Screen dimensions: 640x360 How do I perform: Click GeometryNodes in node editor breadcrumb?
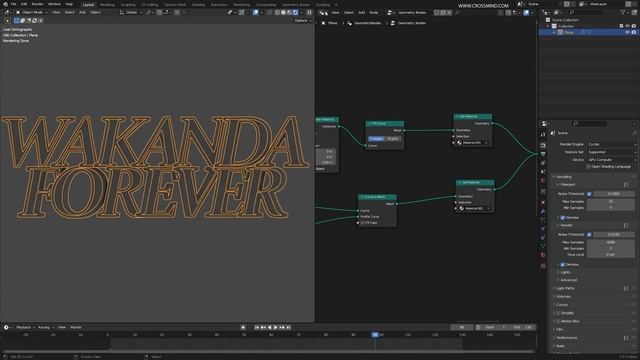click(x=367, y=23)
